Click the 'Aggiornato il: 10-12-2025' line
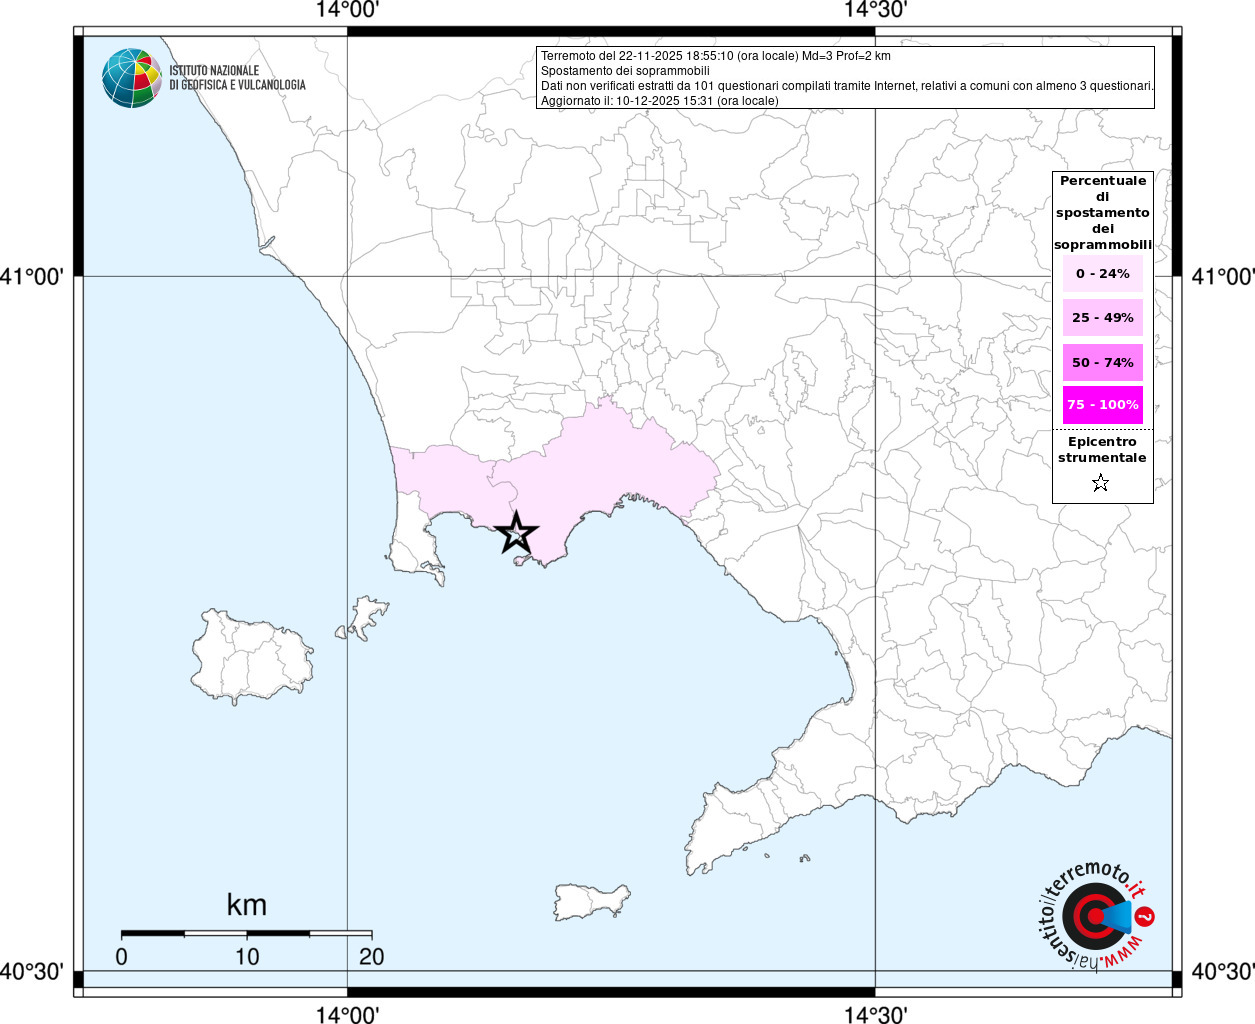The image size is (1255, 1024). (x=660, y=101)
